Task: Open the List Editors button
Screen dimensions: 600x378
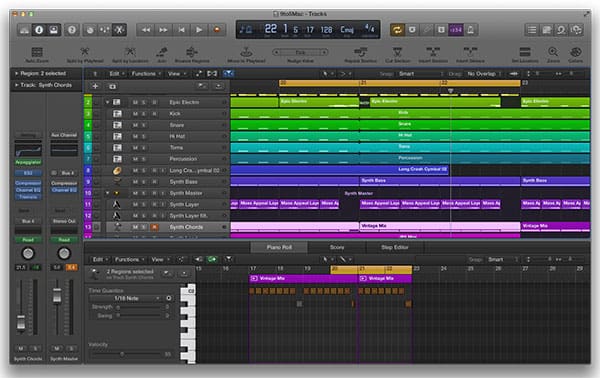Action: 532,30
